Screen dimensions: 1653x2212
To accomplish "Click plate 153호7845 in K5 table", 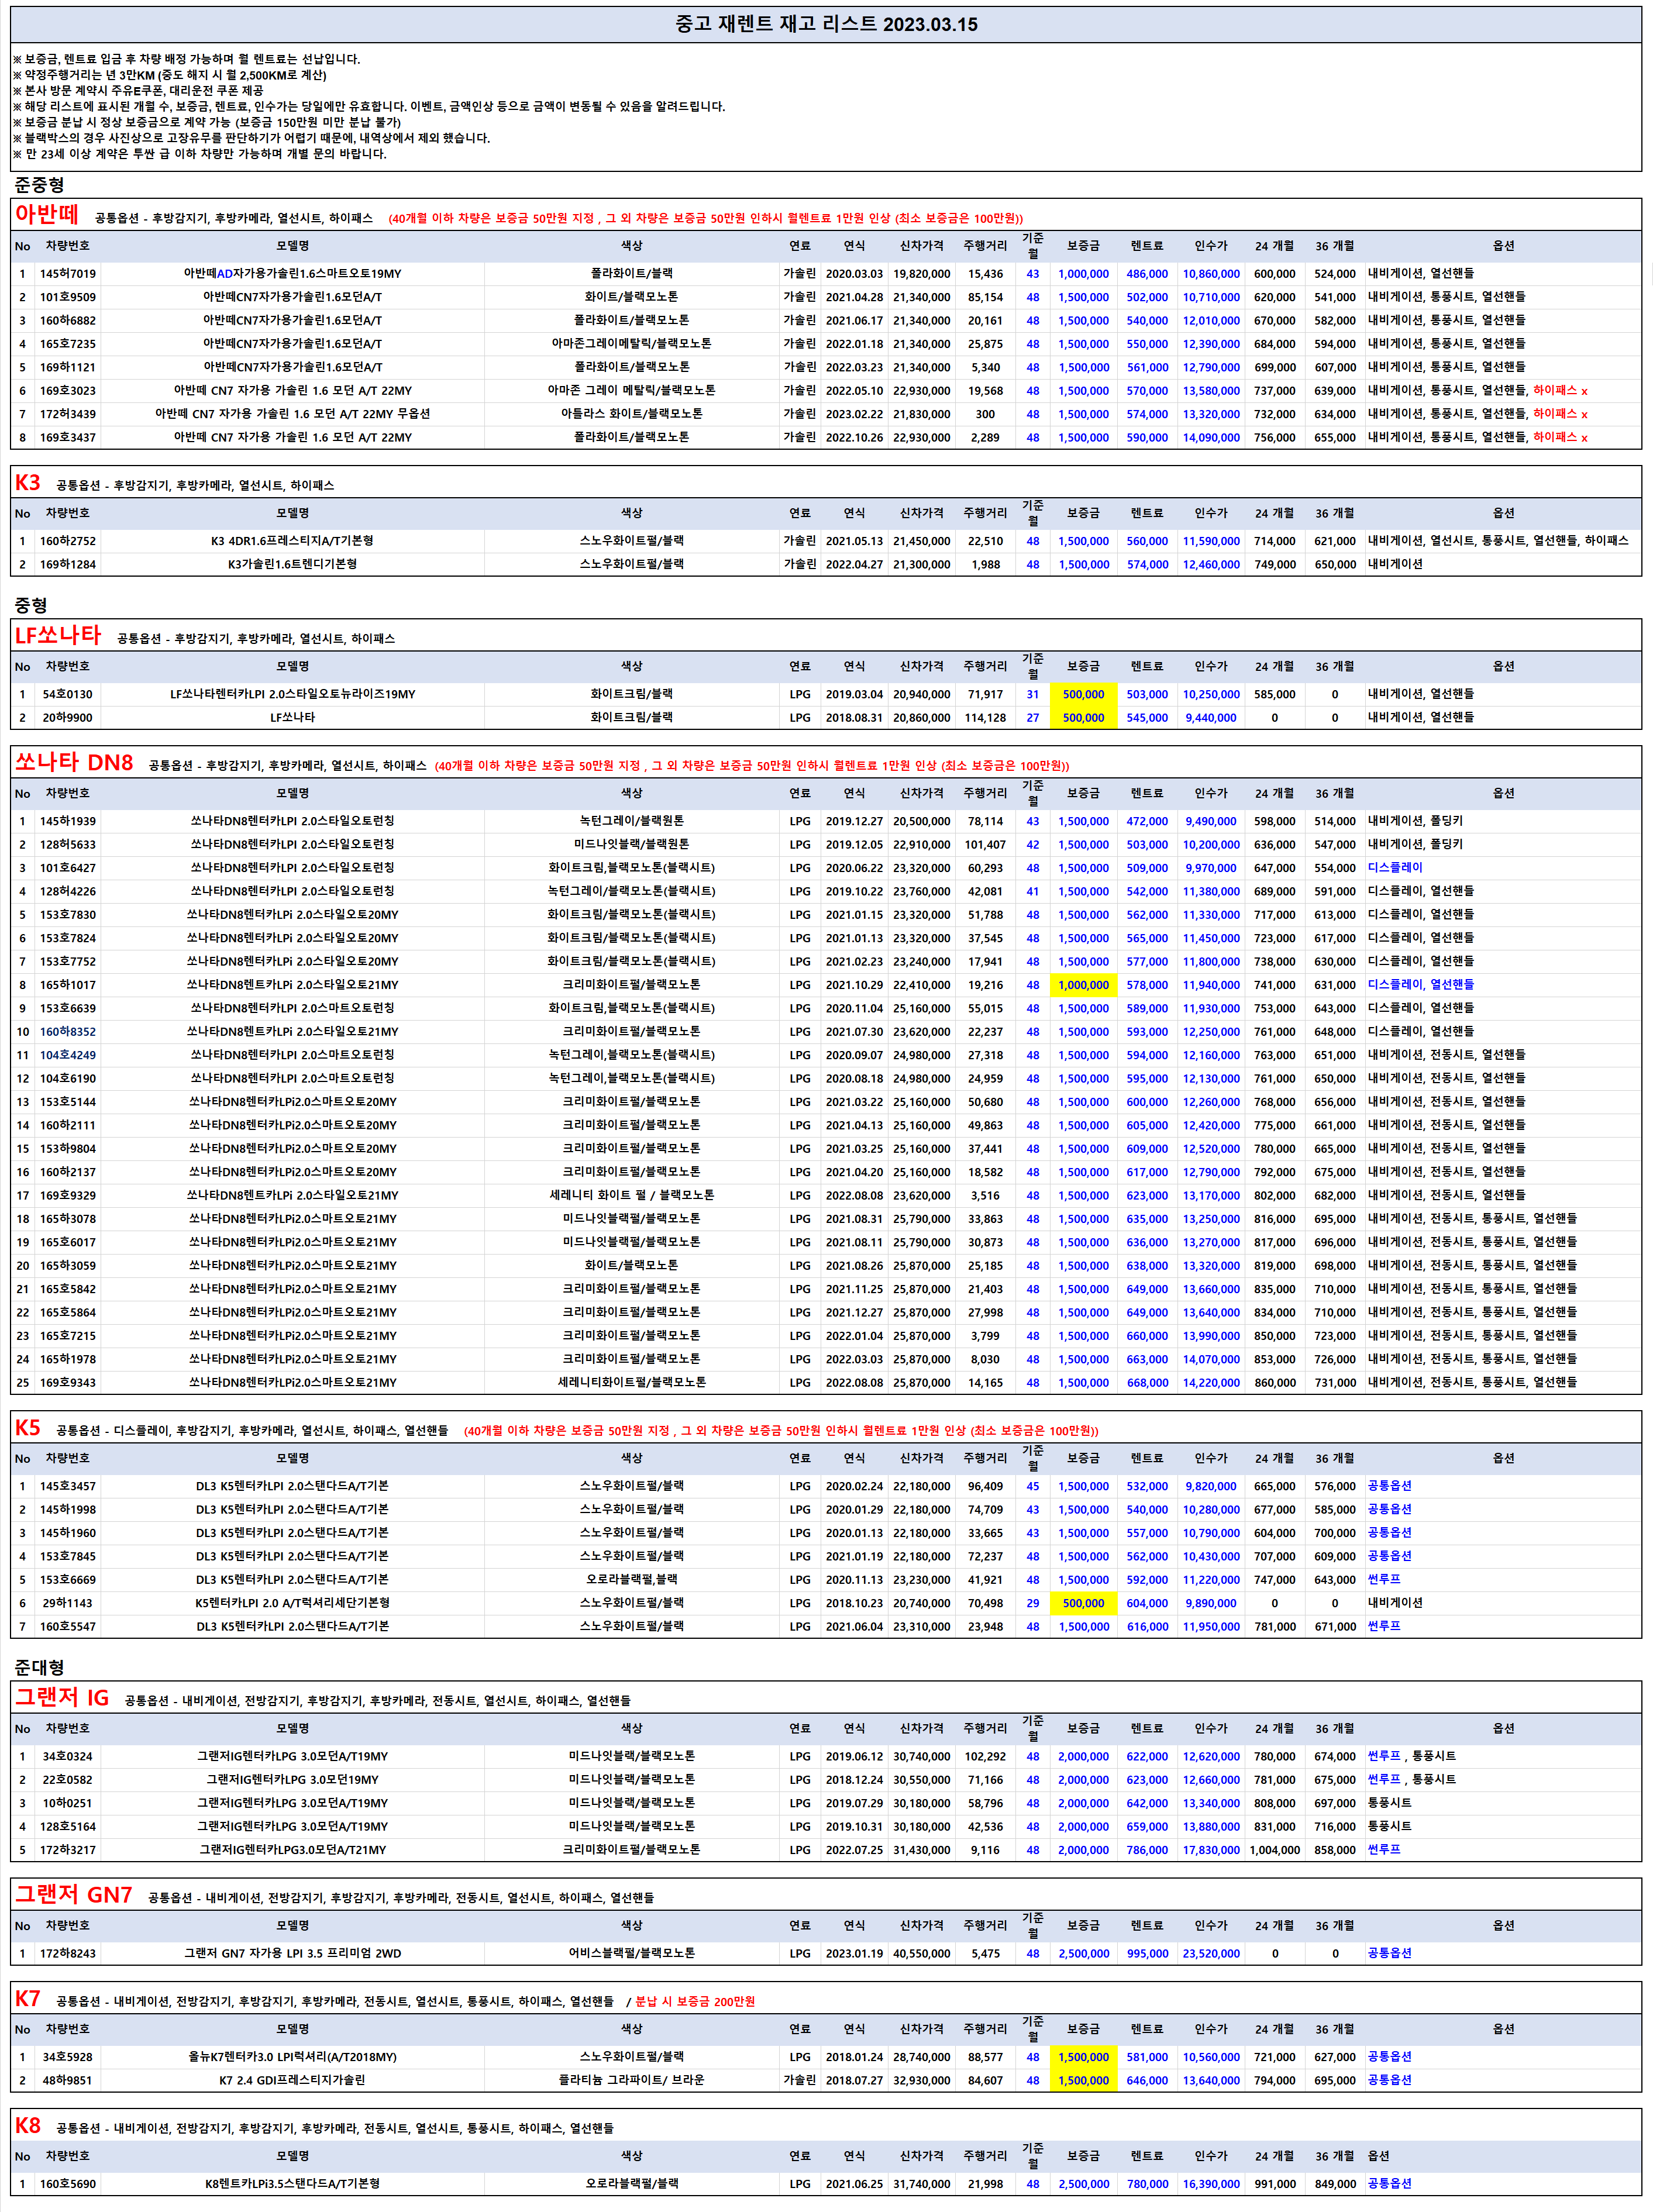I will click(x=68, y=1556).
